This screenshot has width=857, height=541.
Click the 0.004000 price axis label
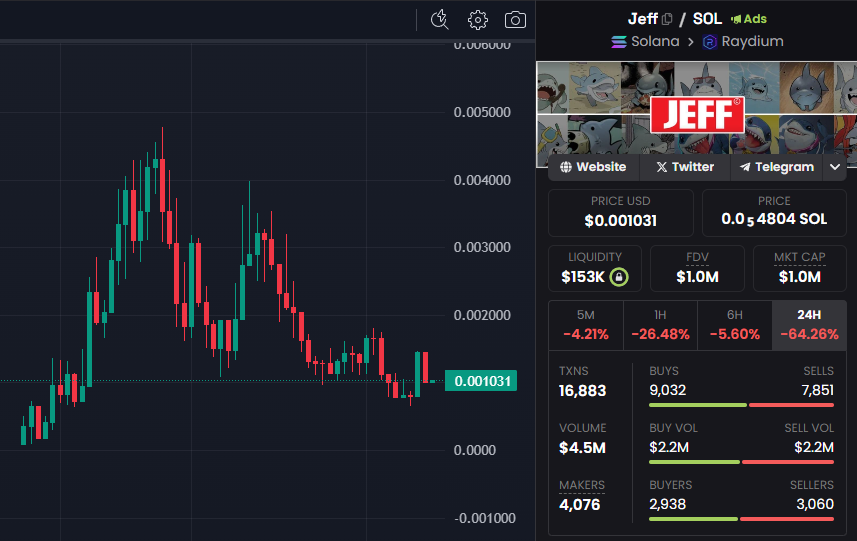pos(482,180)
